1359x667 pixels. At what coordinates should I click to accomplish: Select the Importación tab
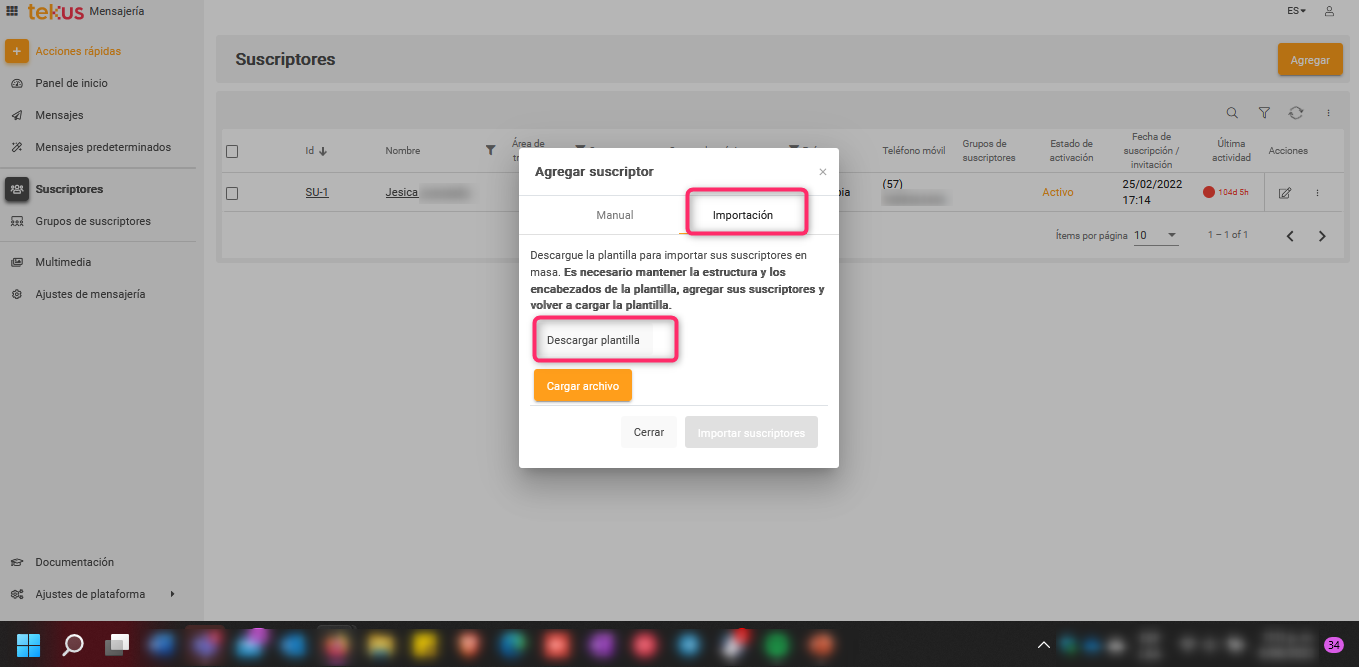click(742, 215)
